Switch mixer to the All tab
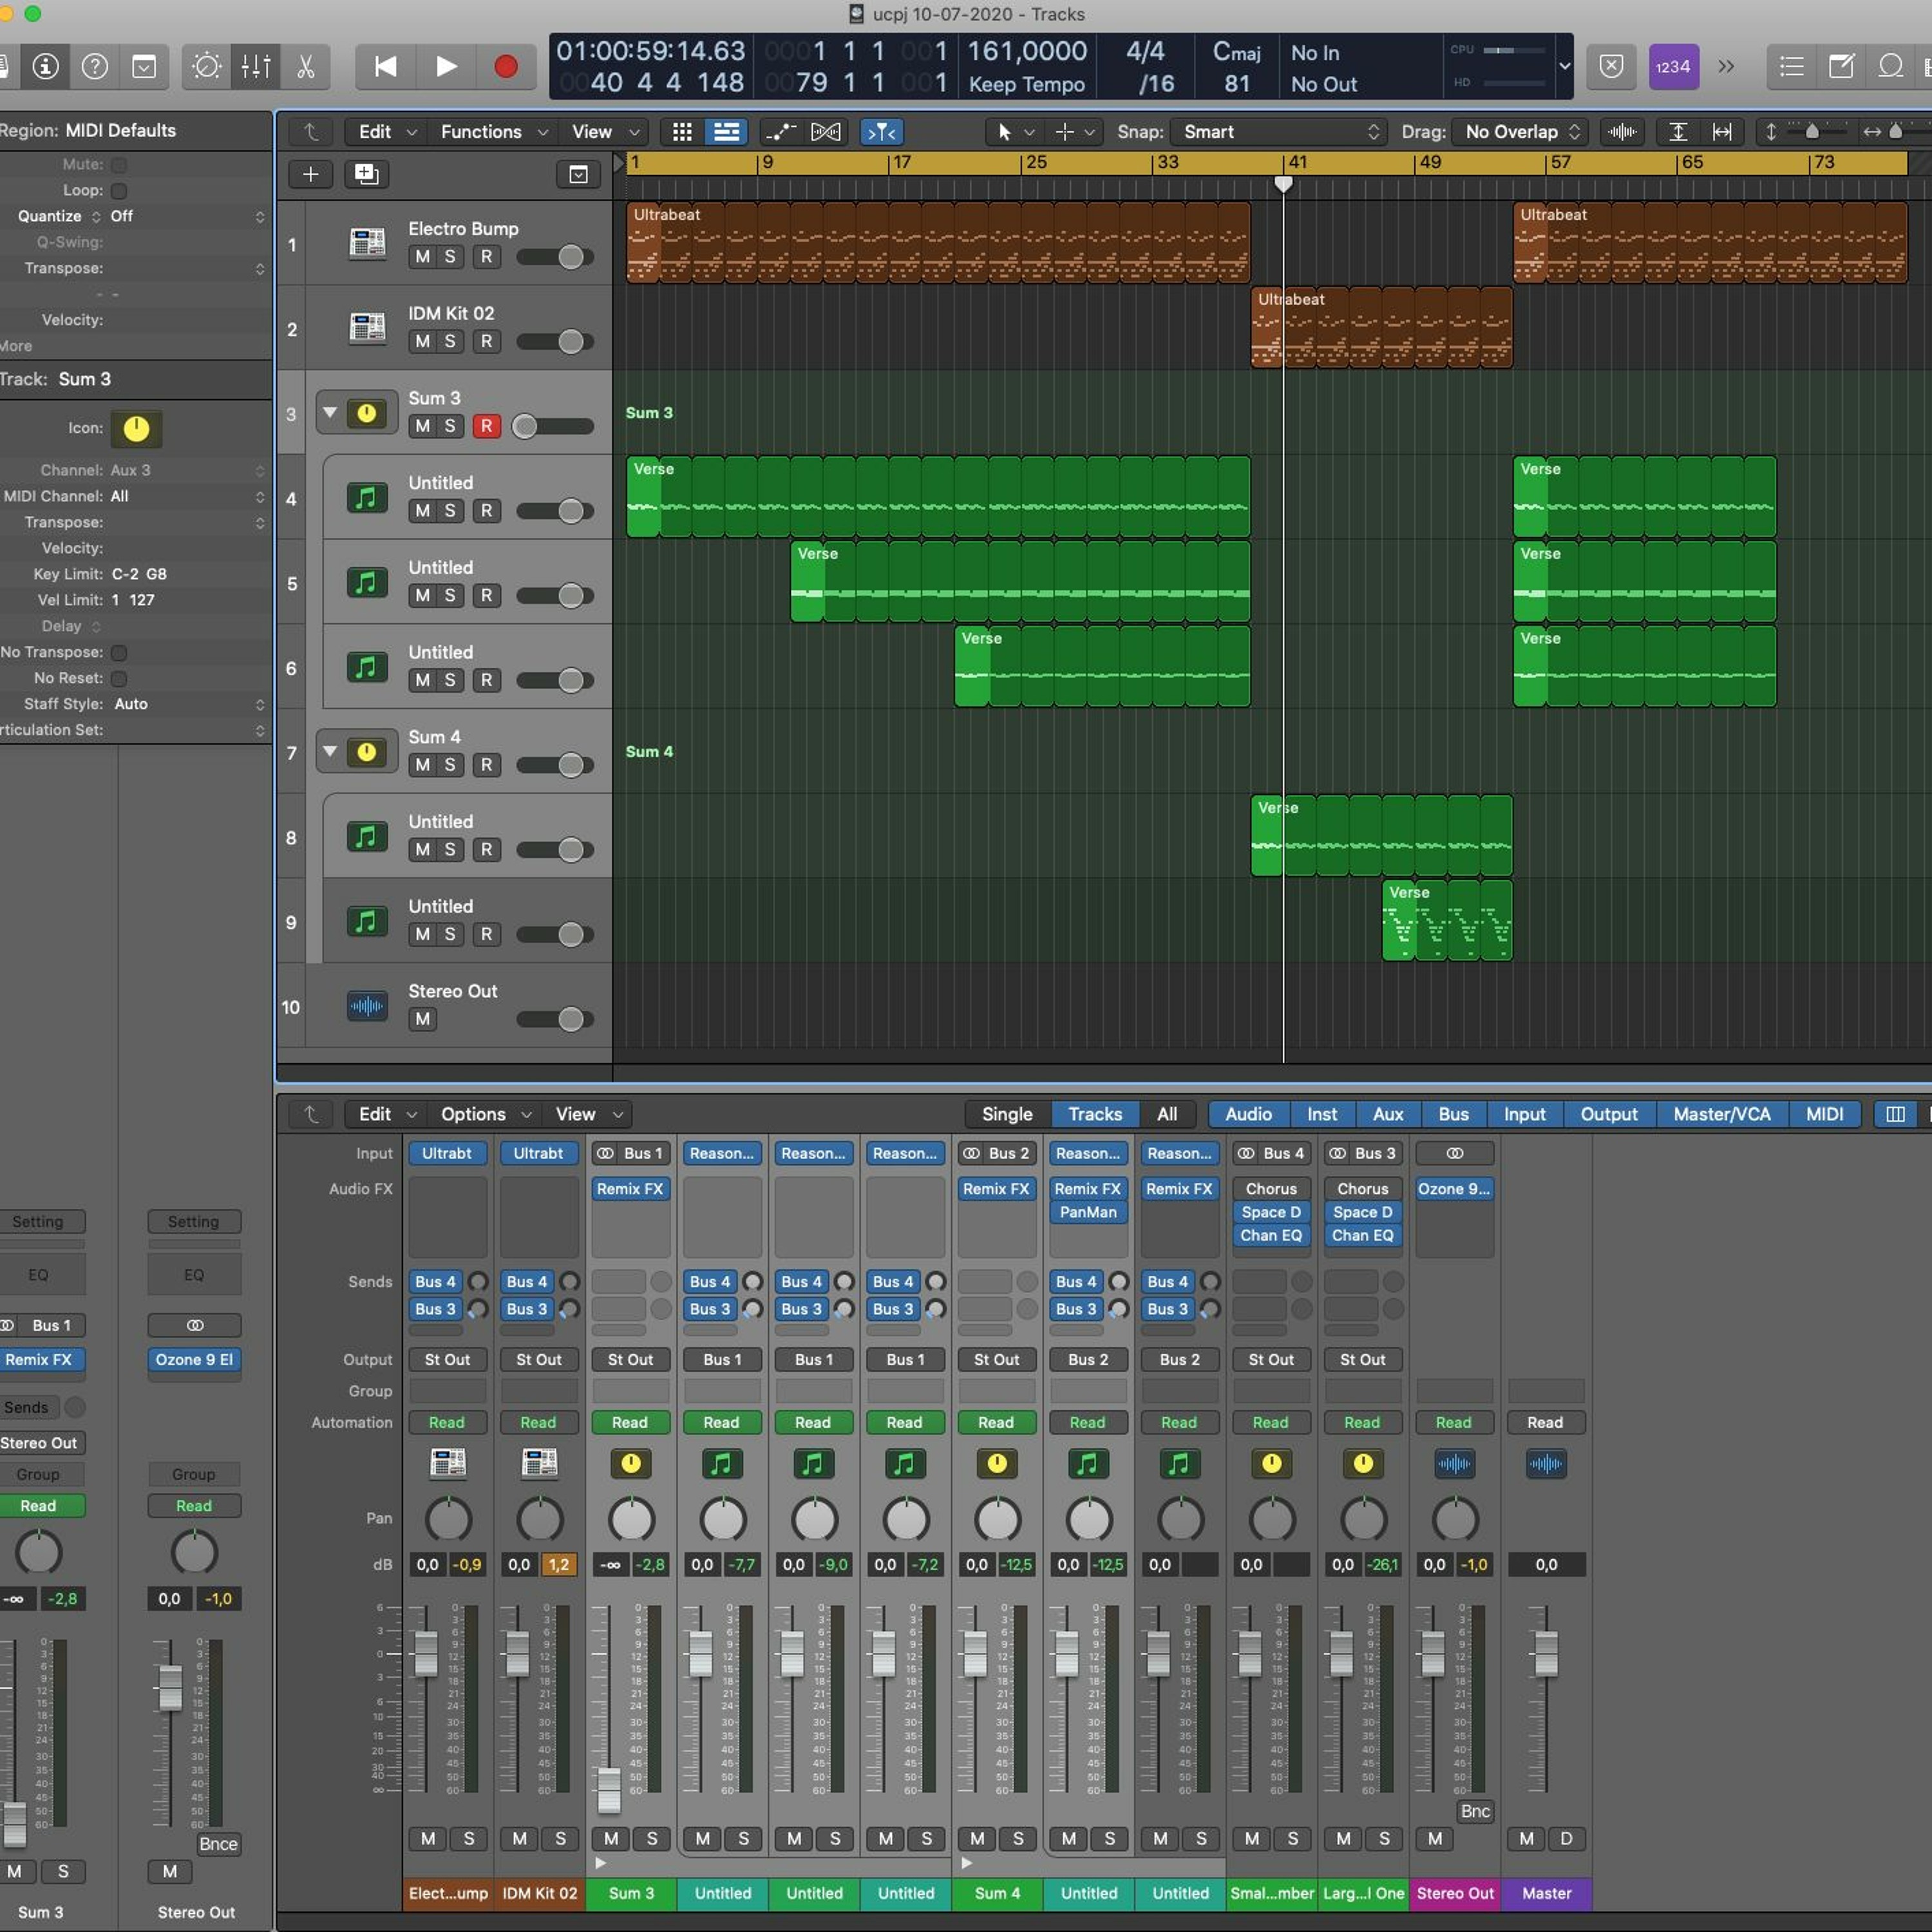 (x=1166, y=1114)
